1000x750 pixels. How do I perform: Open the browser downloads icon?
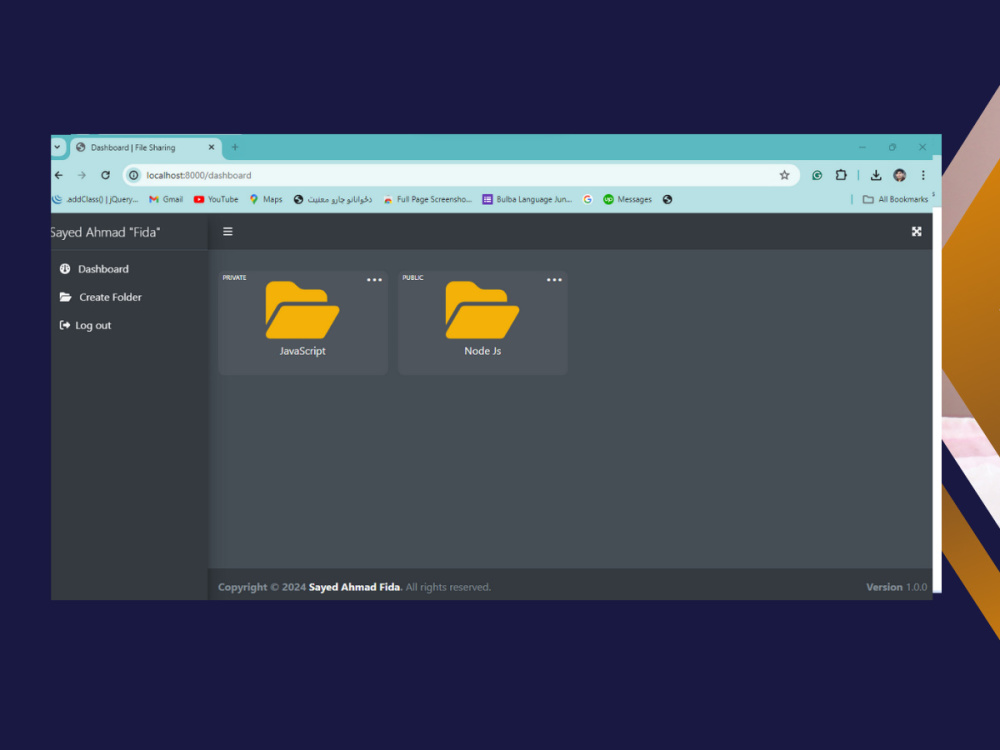[876, 175]
